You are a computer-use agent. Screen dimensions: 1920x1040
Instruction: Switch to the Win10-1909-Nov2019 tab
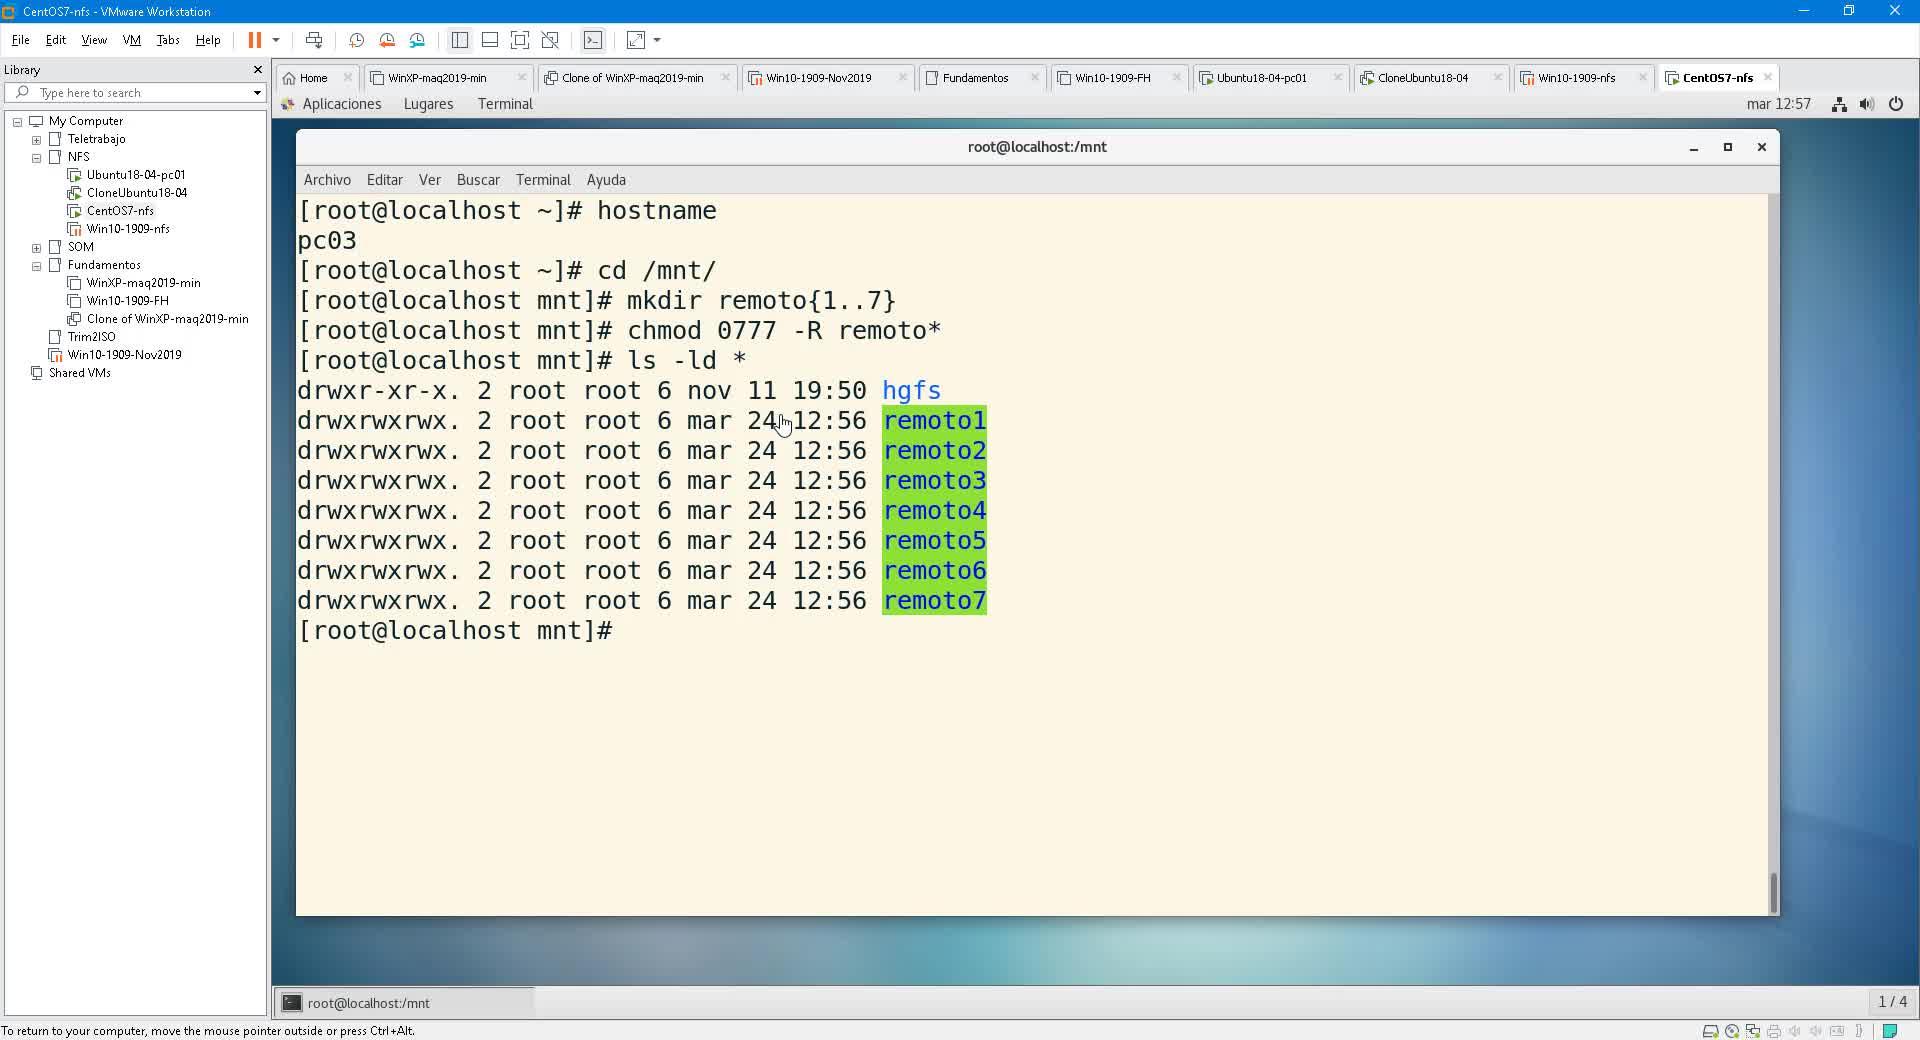(x=818, y=78)
